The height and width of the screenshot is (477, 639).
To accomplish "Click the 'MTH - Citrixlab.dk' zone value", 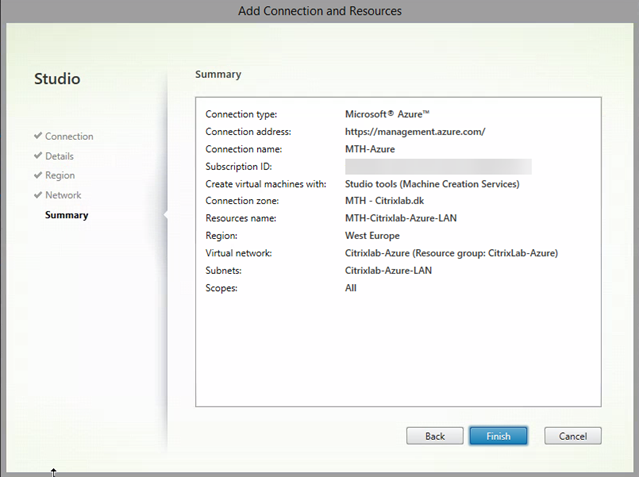I will click(x=384, y=201).
